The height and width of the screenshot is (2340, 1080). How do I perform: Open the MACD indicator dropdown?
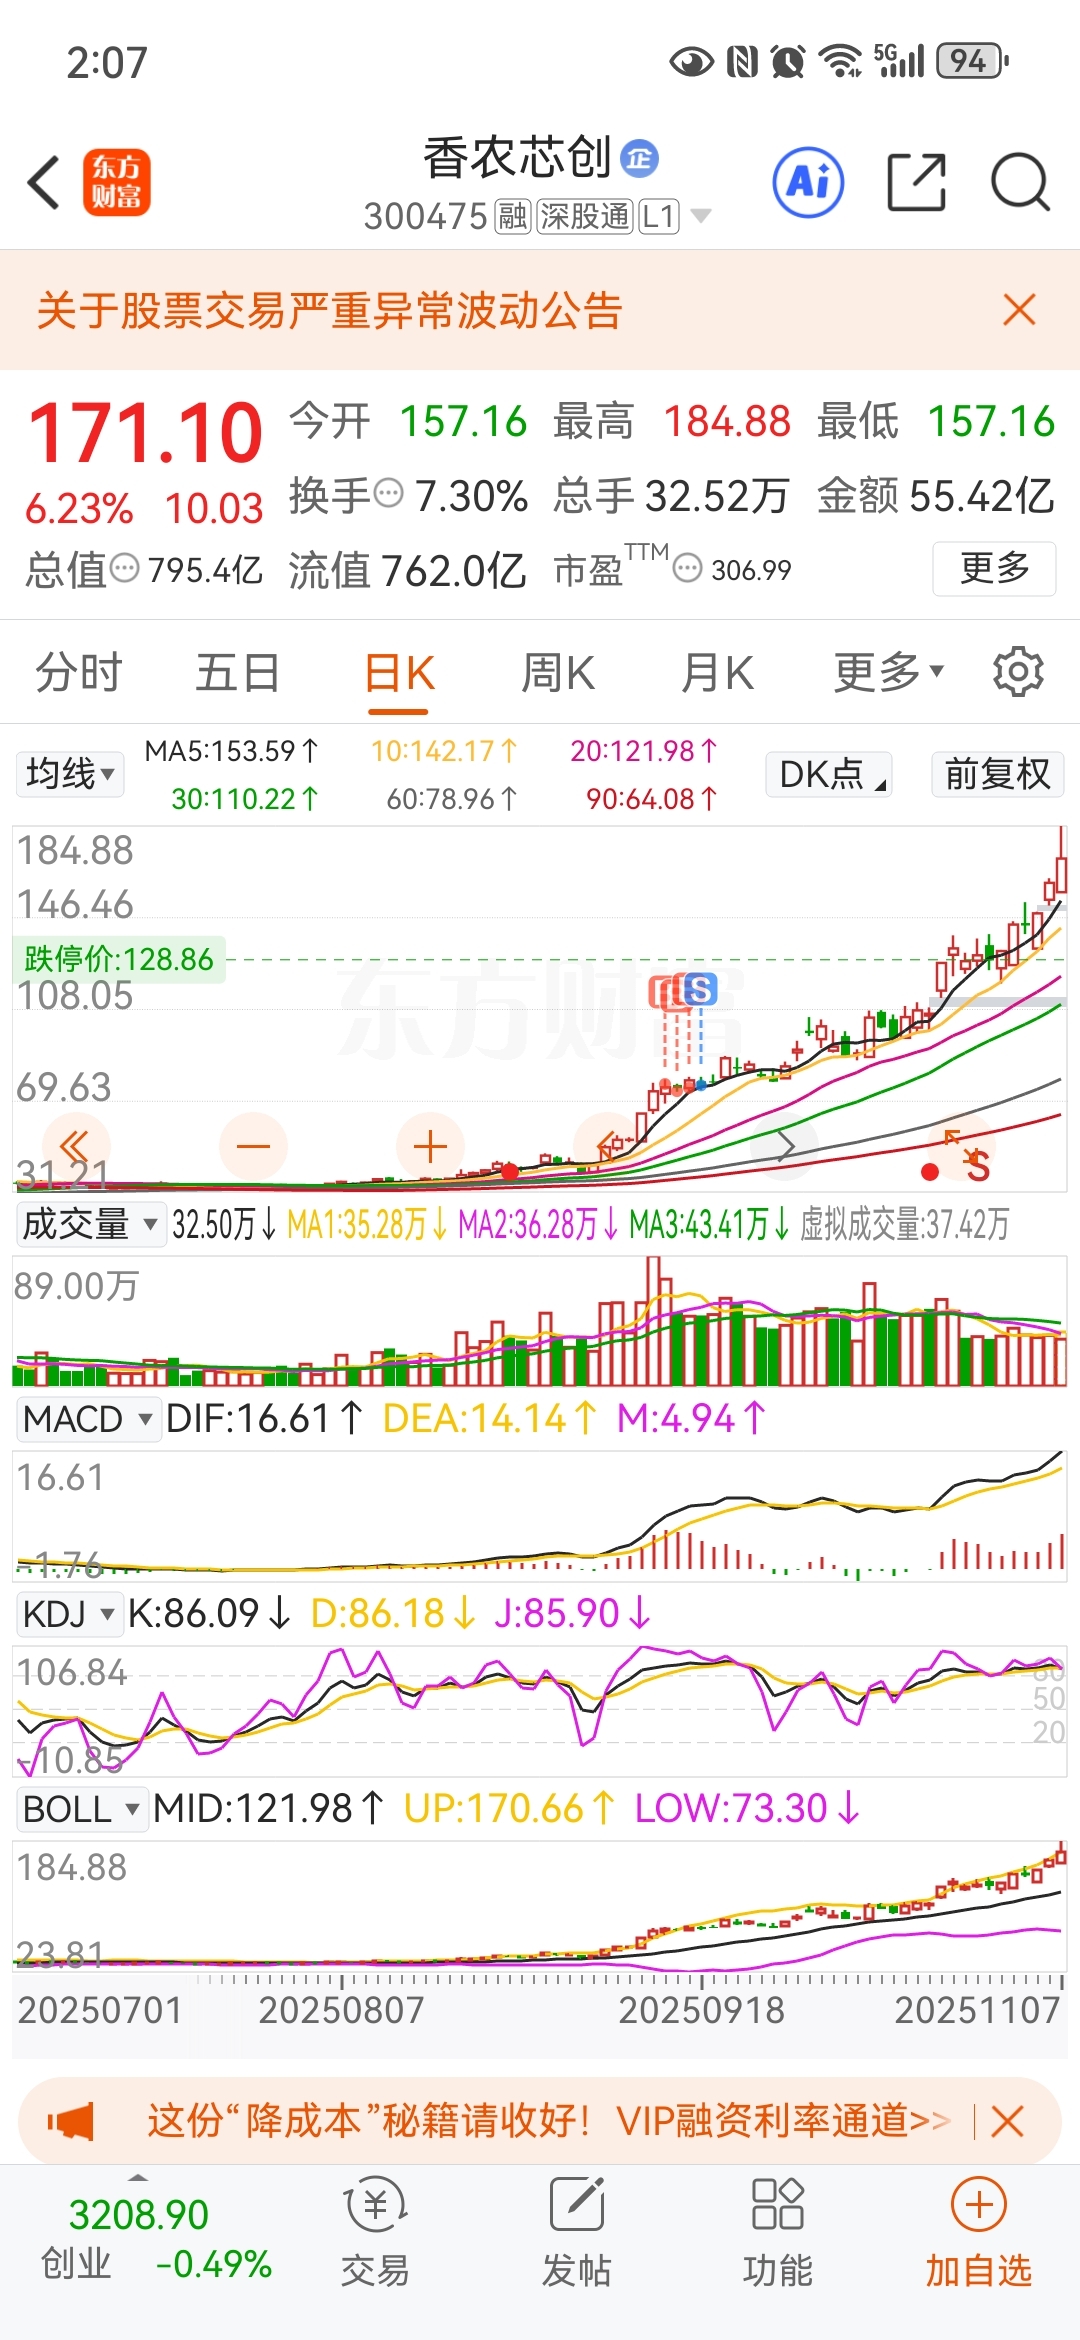88,1419
